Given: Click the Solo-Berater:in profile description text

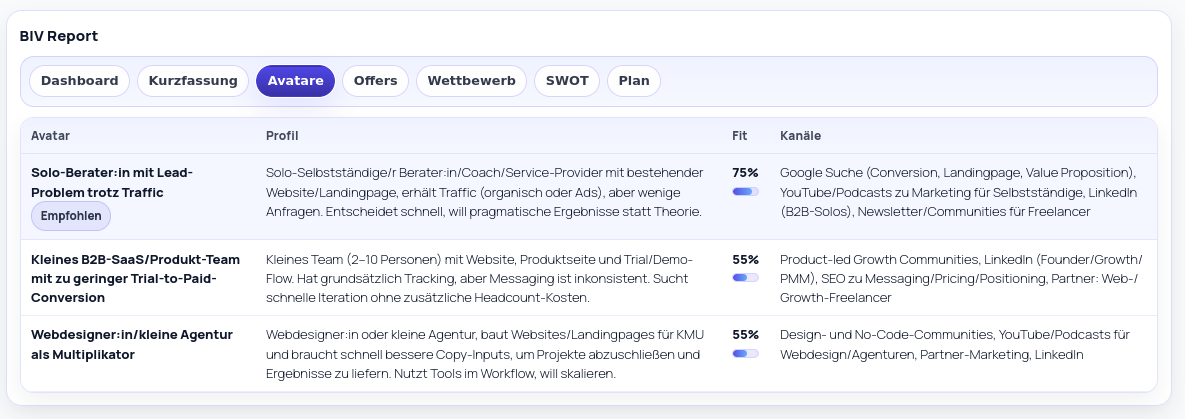Looking at the screenshot, I should tap(485, 192).
